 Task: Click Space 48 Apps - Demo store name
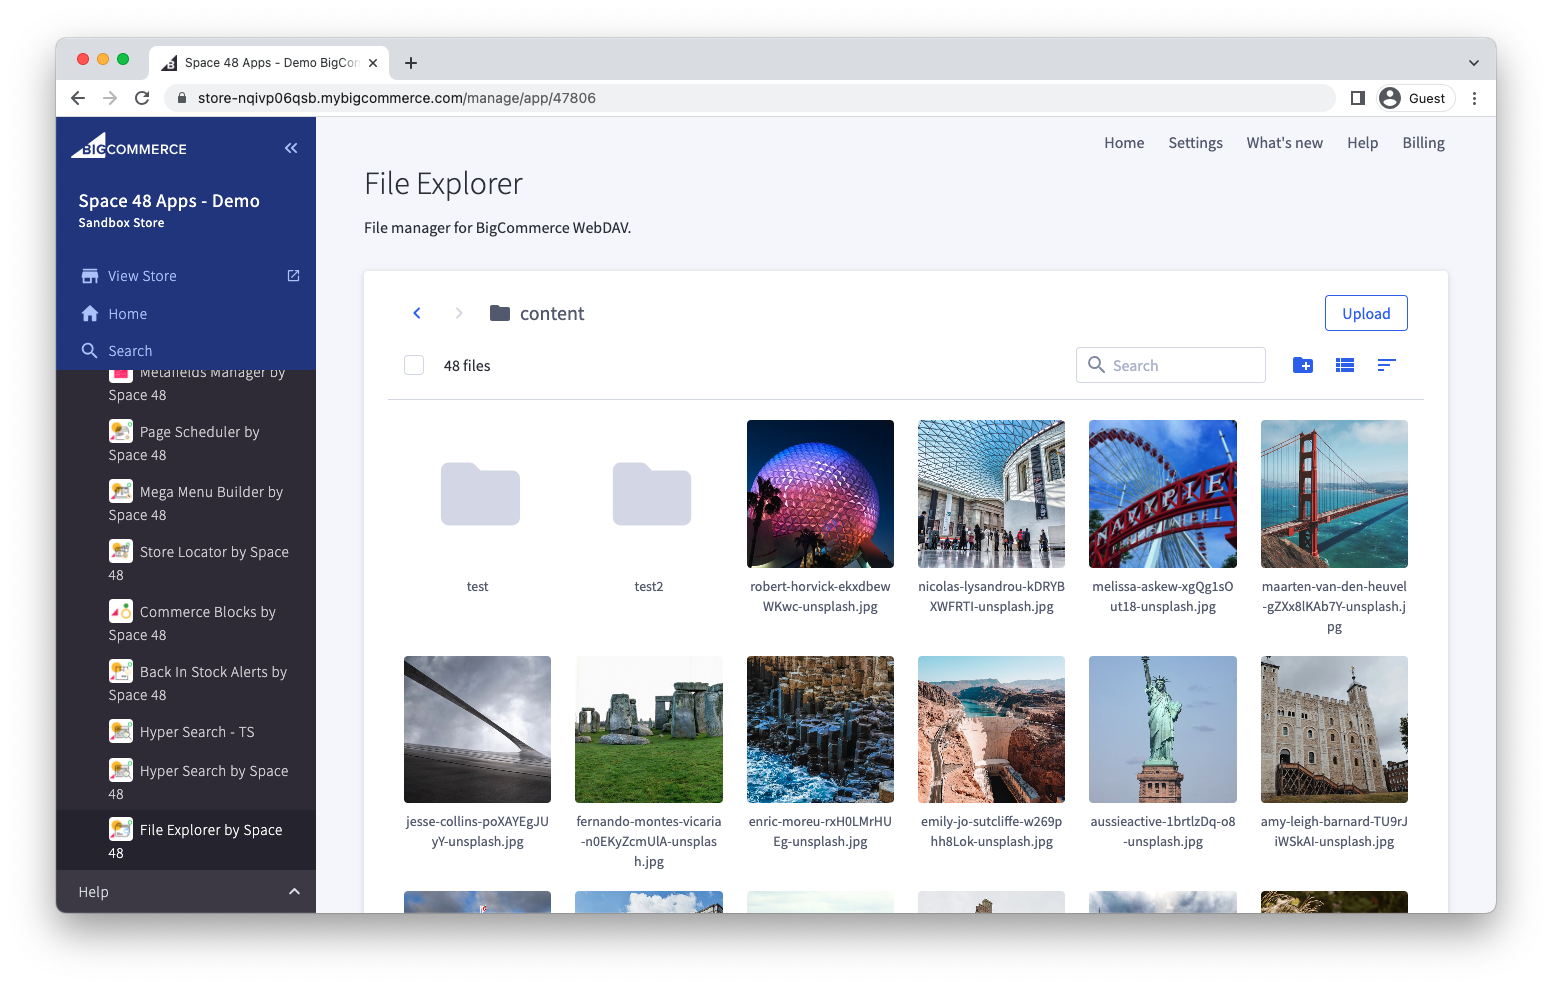(169, 201)
